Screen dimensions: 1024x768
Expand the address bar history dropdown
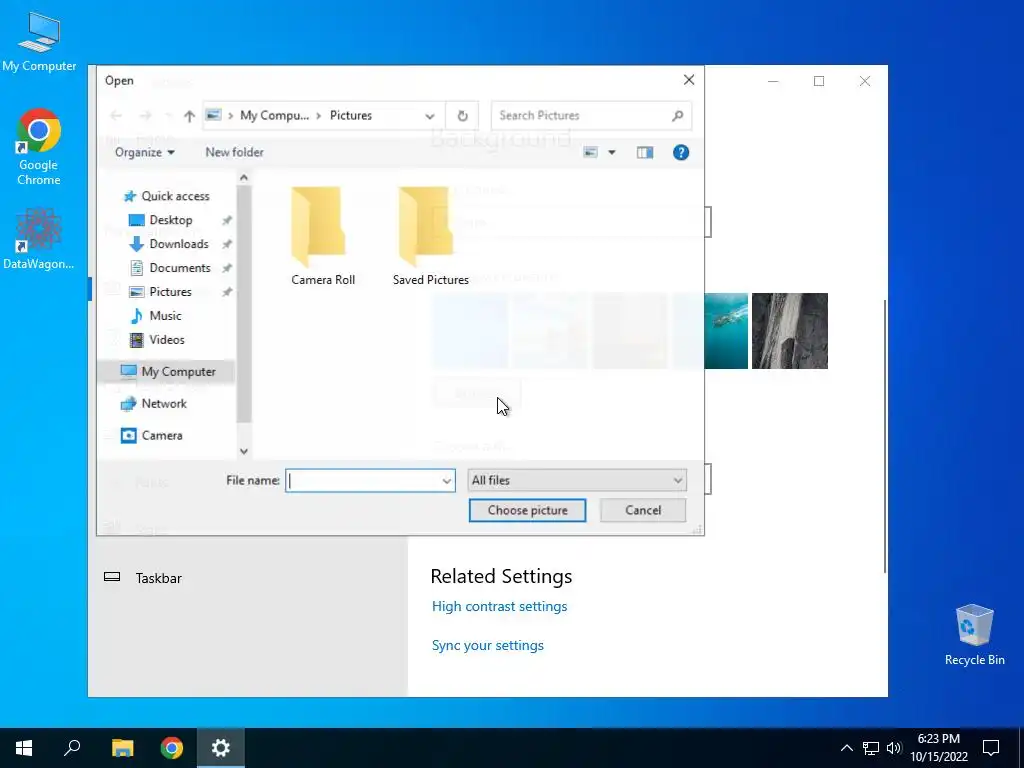430,116
